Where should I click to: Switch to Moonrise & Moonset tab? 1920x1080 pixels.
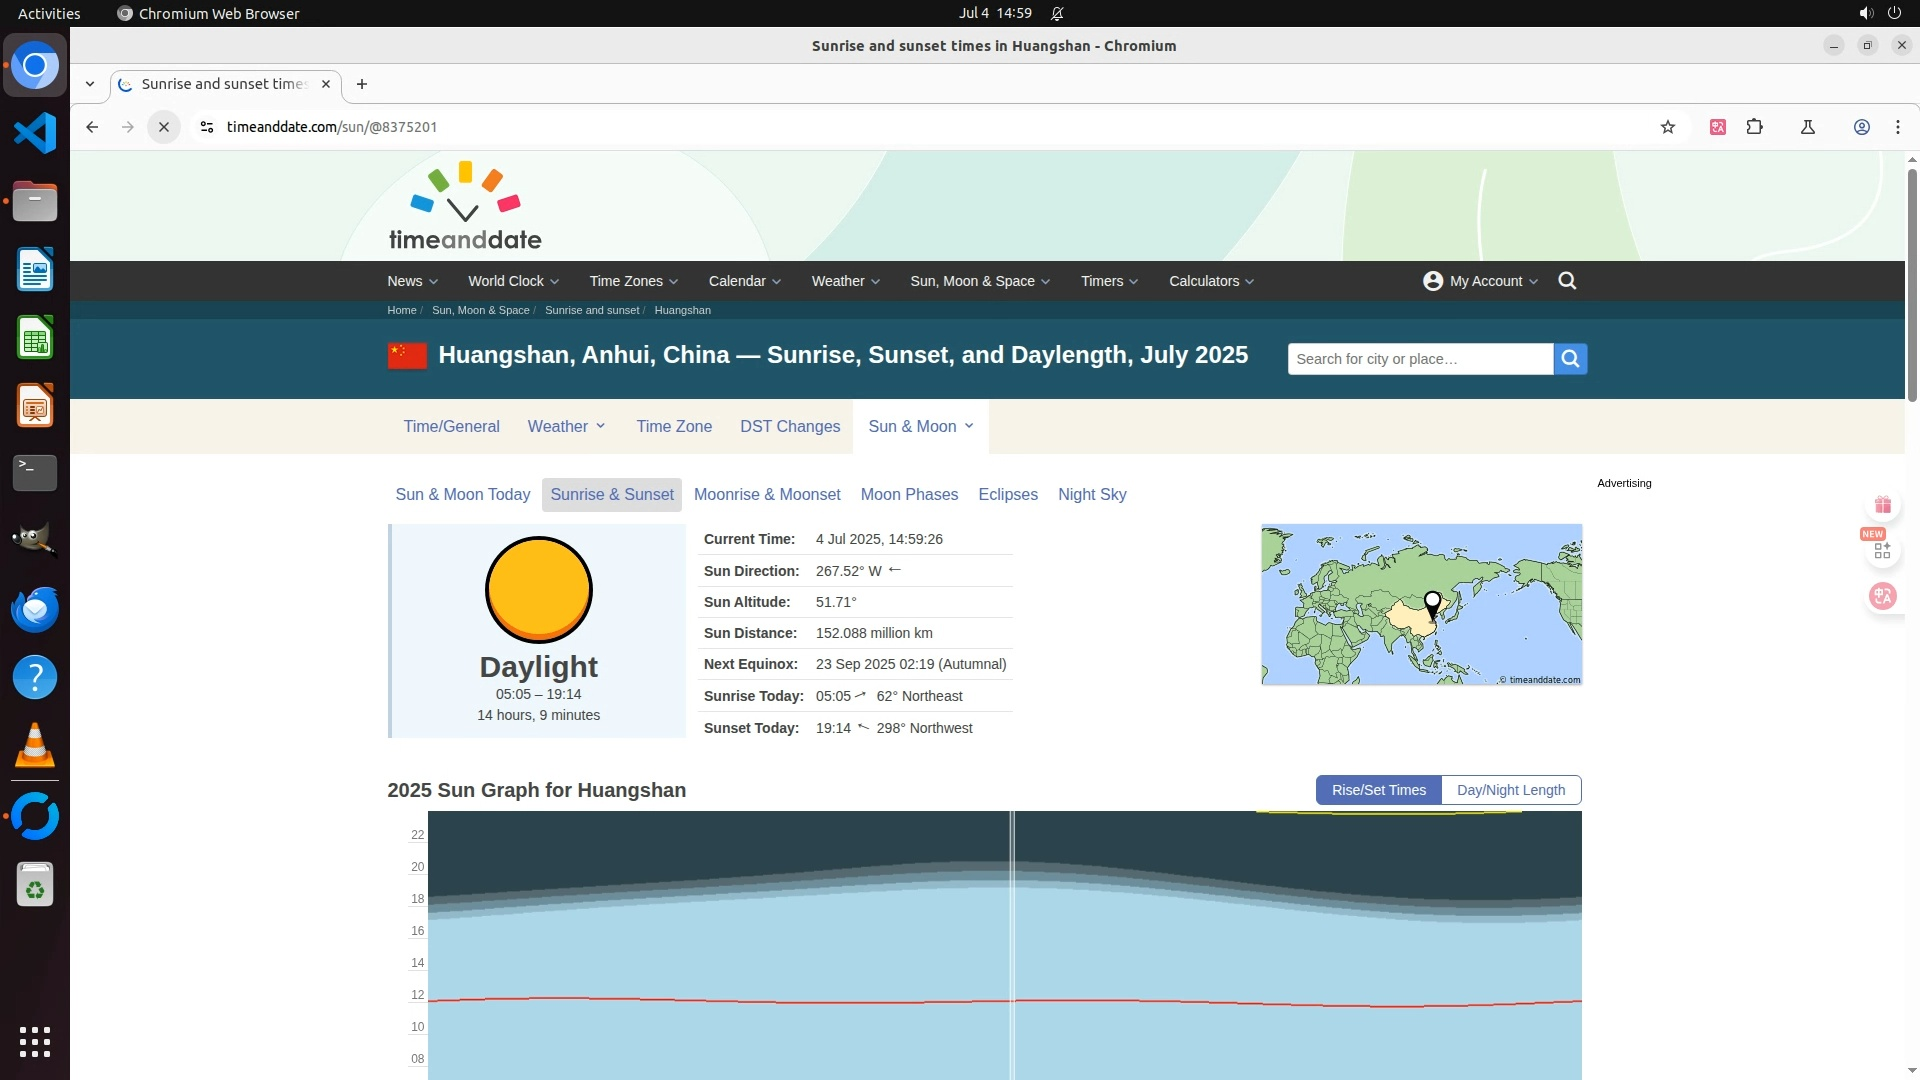(767, 495)
